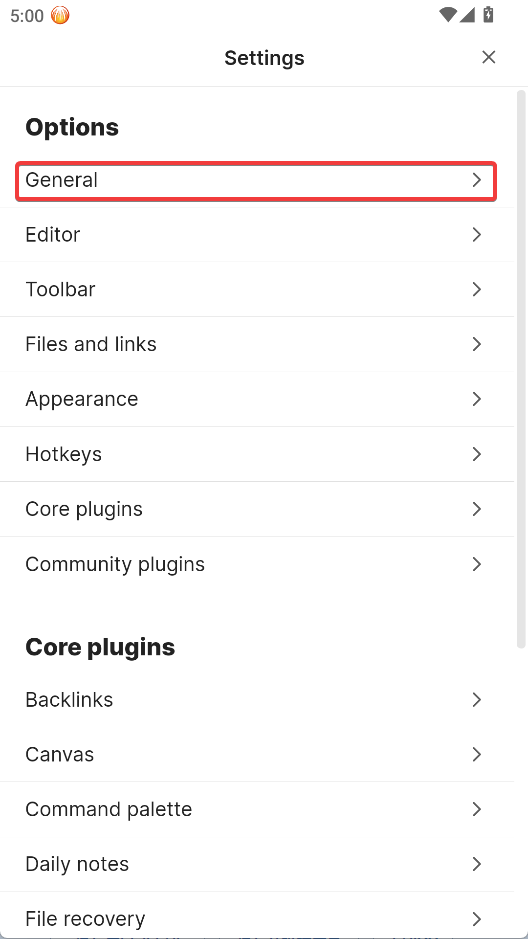Tap the Wi-Fi icon in status bar

[x=447, y=15]
